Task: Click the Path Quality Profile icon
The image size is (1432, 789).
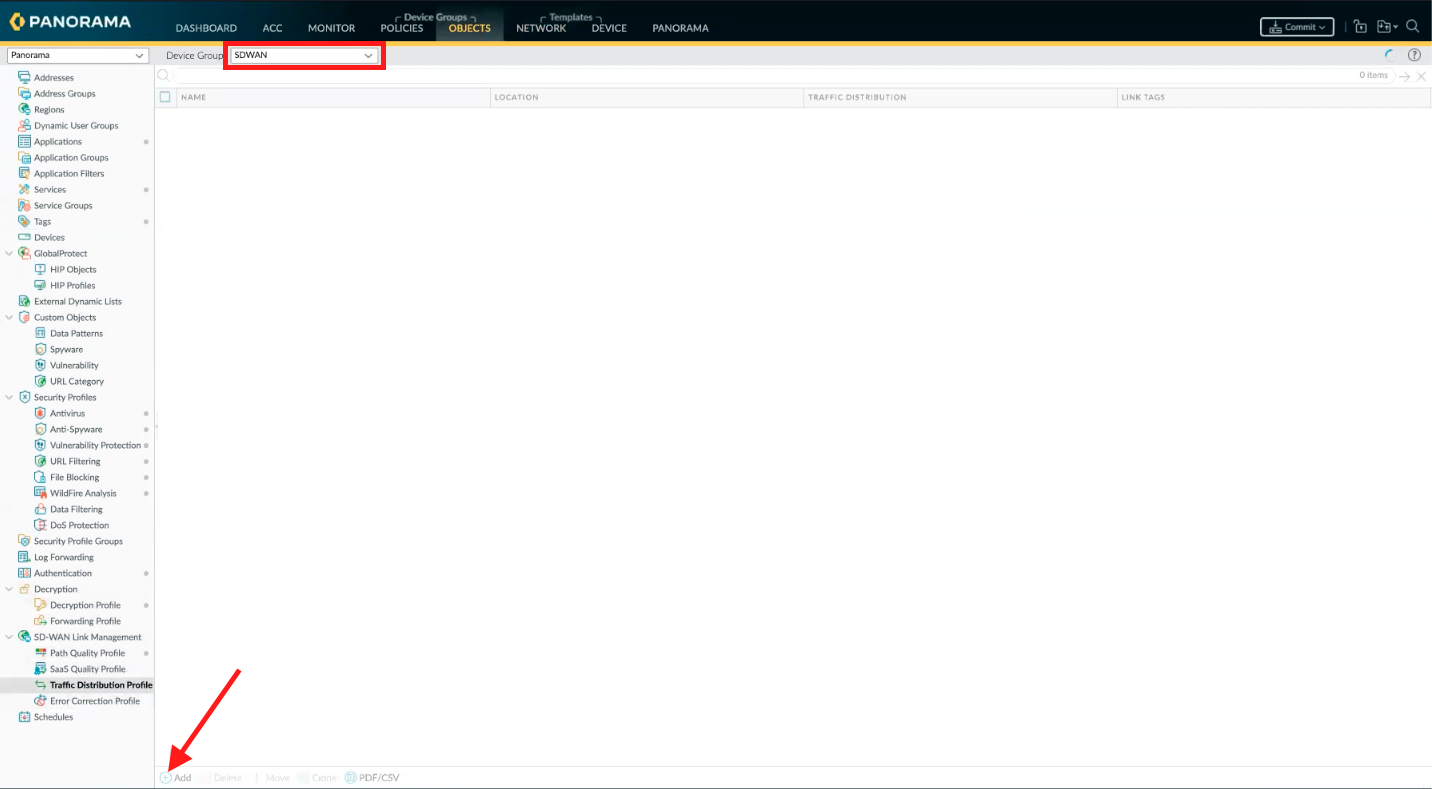Action: click(41, 653)
